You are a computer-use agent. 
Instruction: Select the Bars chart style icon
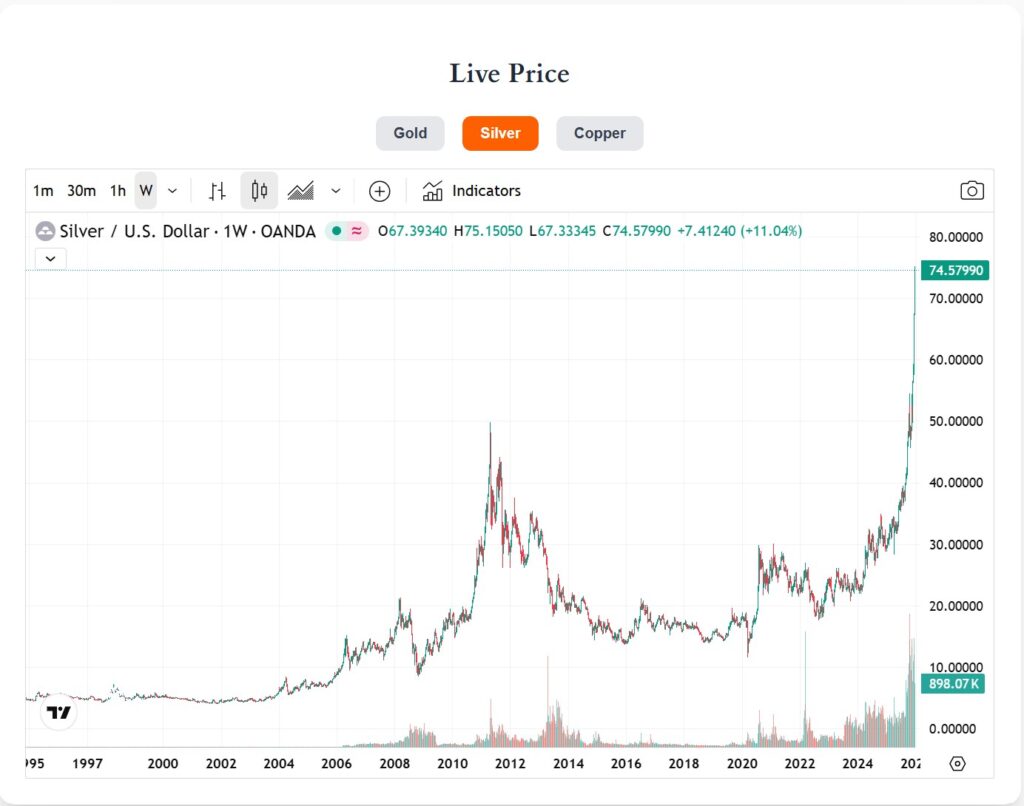pyautogui.click(x=218, y=190)
